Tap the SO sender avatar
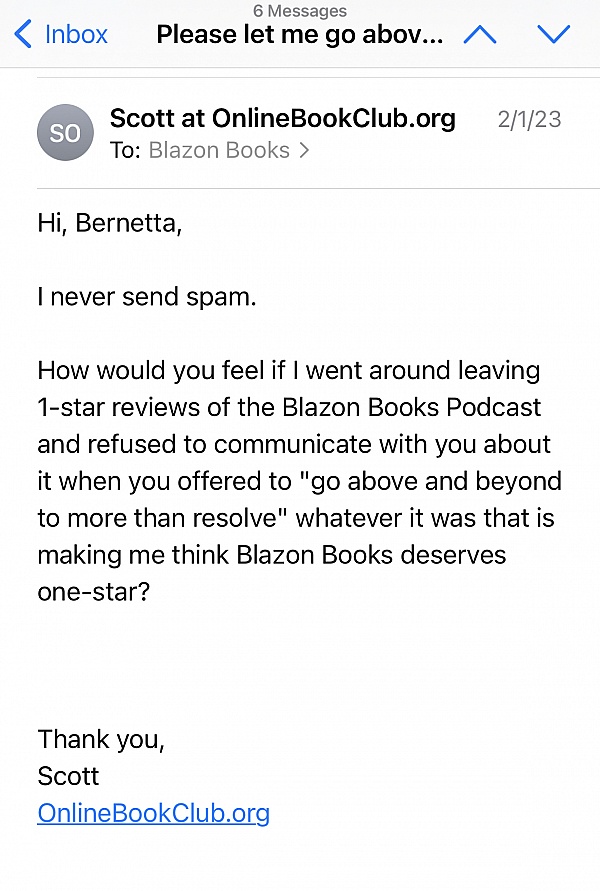Screen dimensions: 600x891 [65, 133]
